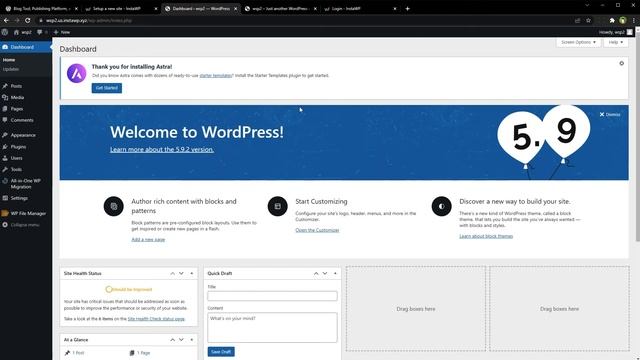Click the blocks and patterns circle icon

113,207
